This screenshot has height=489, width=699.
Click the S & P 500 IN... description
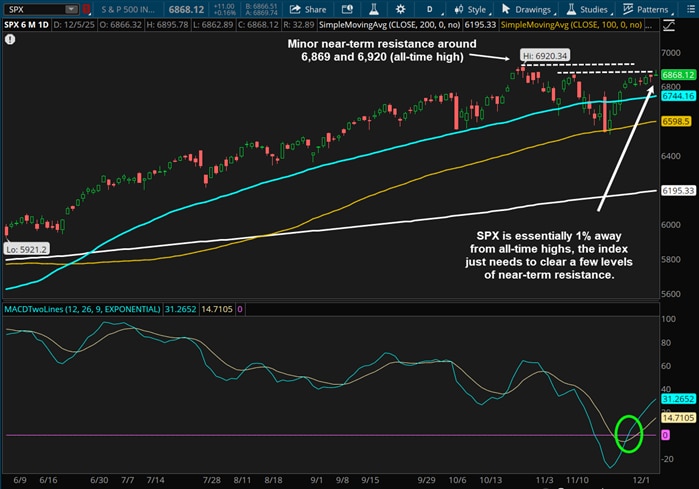click(128, 9)
